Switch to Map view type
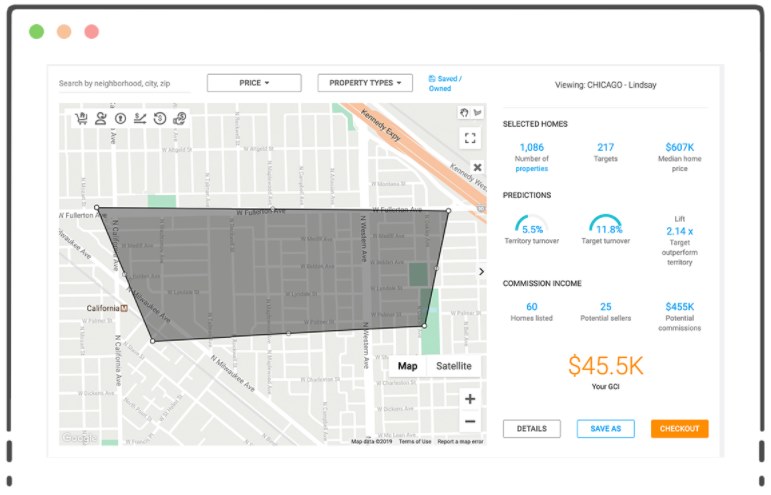This screenshot has width=771, height=495. 408,366
